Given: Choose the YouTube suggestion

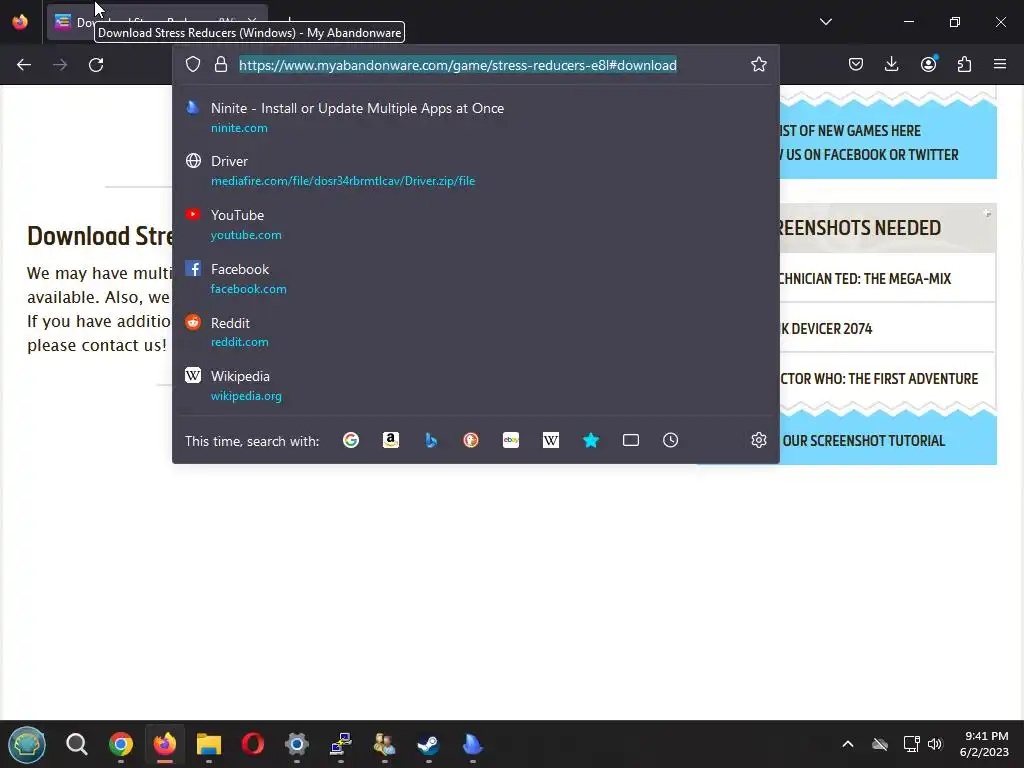Looking at the screenshot, I should point(475,225).
